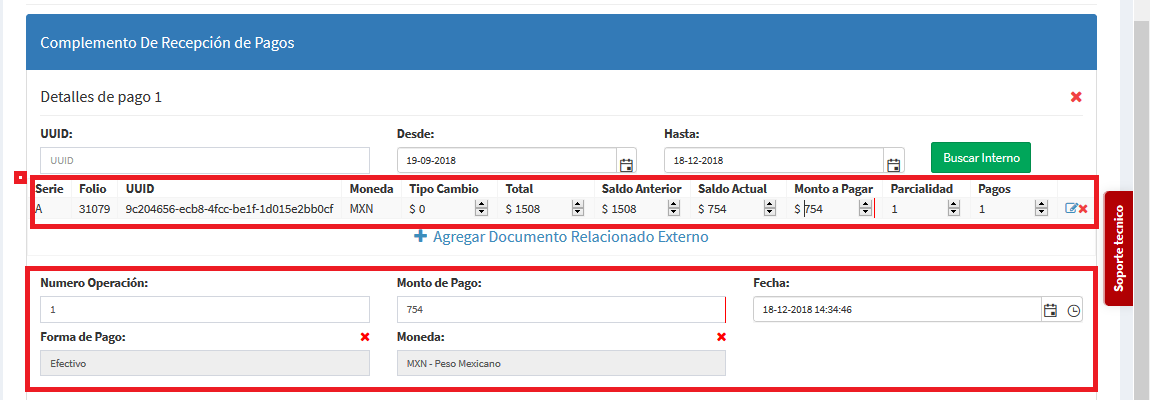Click the Buscar Interno button

980,158
